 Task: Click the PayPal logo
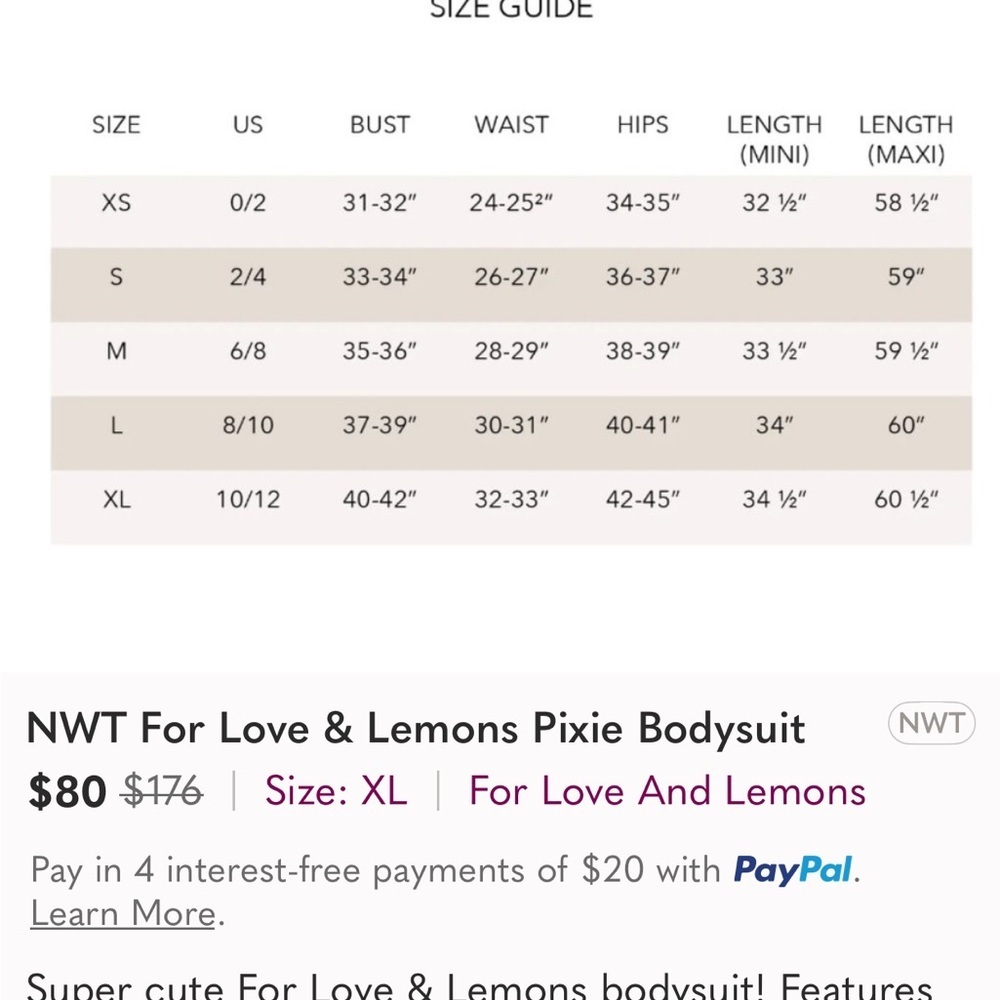pyautogui.click(x=793, y=870)
